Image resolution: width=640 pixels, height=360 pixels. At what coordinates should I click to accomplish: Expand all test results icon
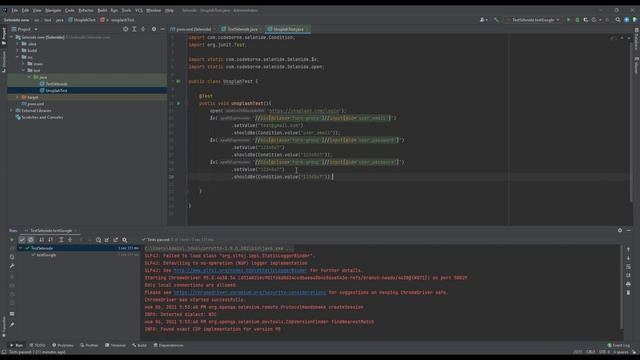coord(61,240)
